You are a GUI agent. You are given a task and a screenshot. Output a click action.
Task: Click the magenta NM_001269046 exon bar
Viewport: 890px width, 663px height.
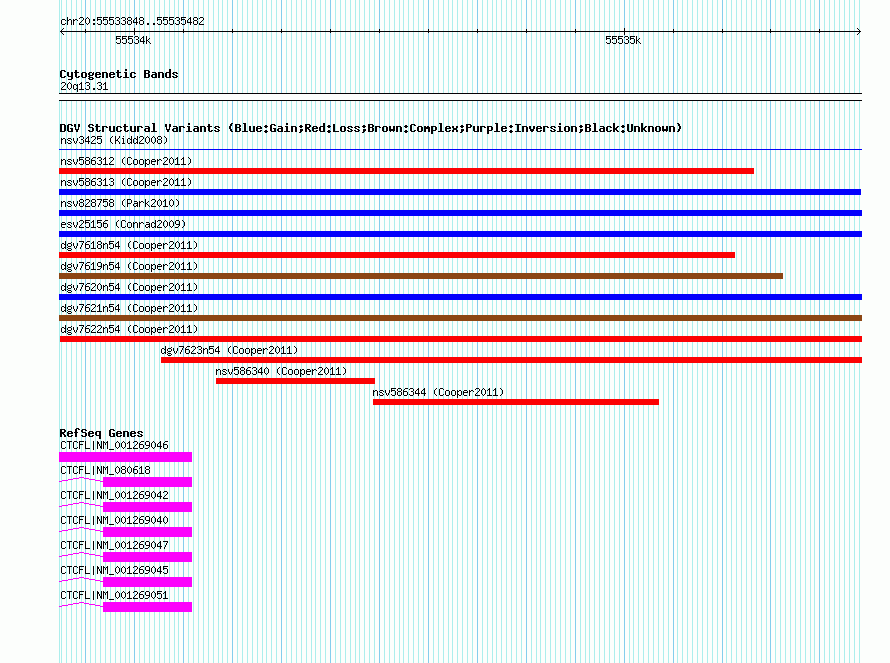(x=125, y=457)
